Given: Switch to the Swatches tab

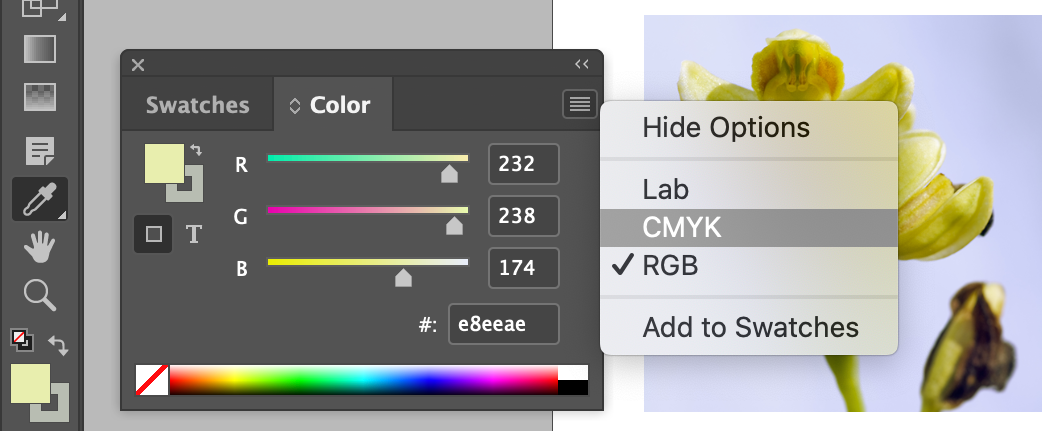Looking at the screenshot, I should (198, 105).
